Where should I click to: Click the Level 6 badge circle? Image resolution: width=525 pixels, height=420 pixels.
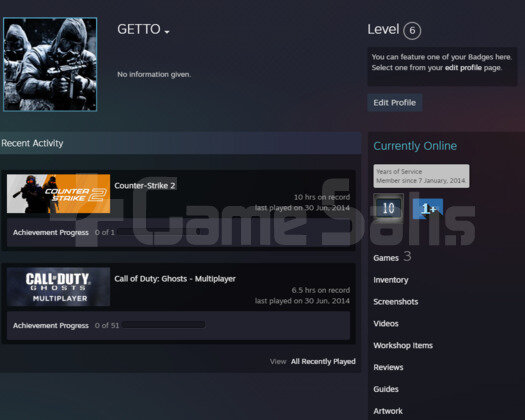click(412, 30)
